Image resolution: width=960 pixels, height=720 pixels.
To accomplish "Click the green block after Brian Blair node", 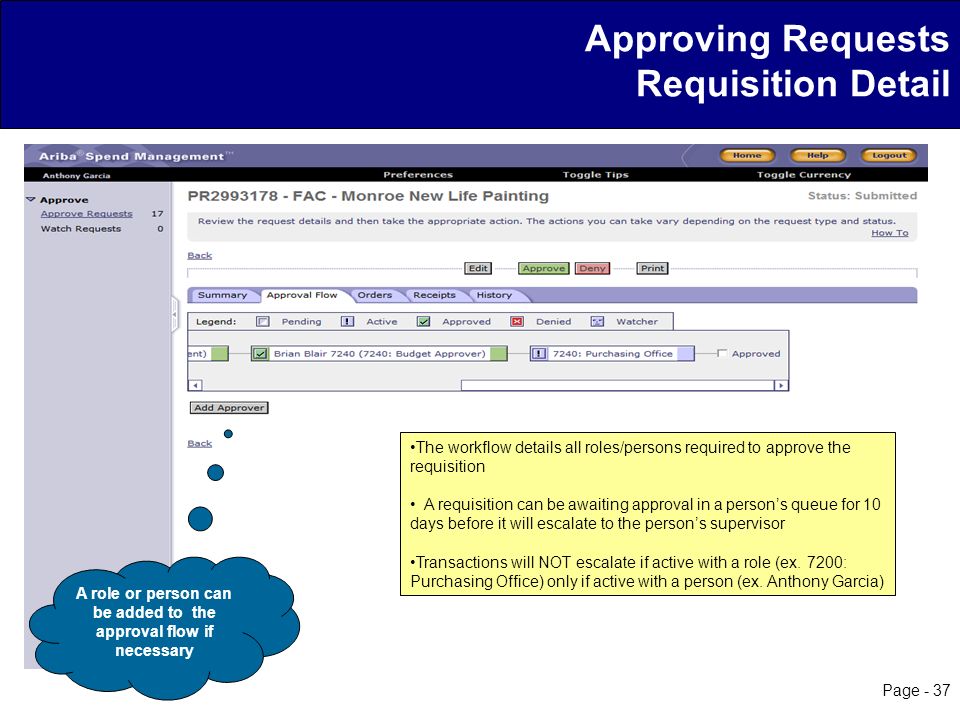I will [498, 354].
